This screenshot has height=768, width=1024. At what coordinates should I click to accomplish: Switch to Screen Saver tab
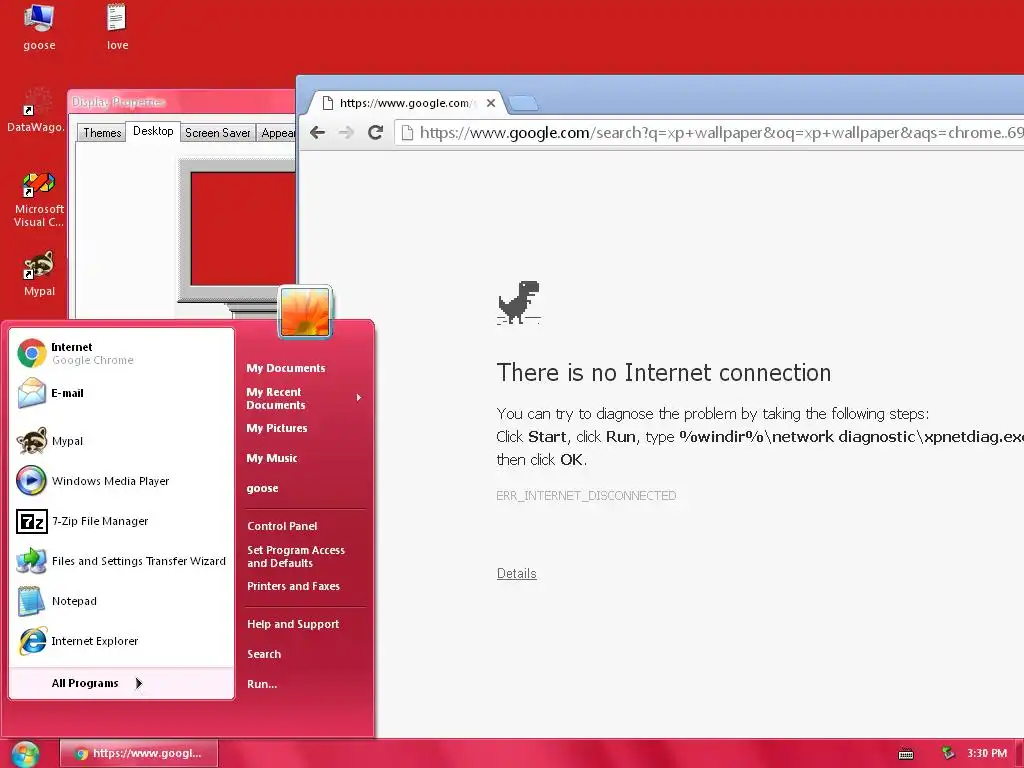coord(217,133)
